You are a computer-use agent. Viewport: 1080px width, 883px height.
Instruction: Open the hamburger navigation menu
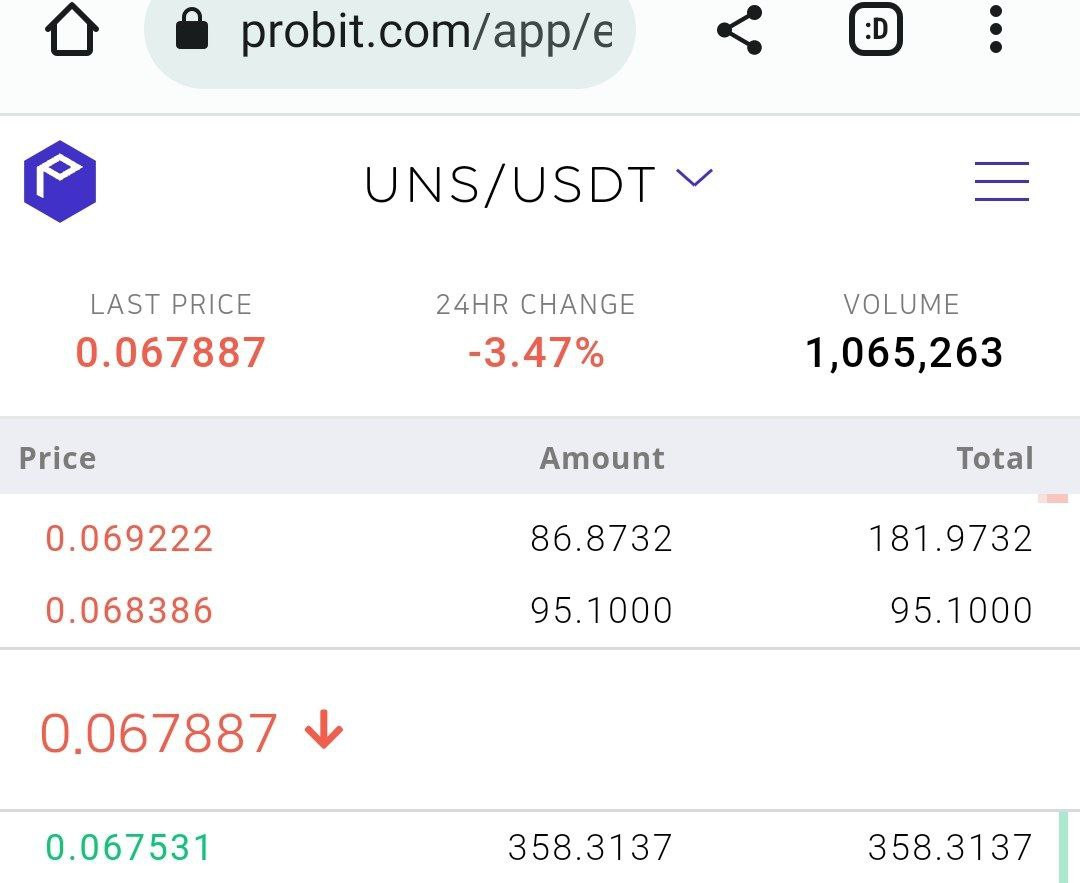pyautogui.click(x=1001, y=181)
